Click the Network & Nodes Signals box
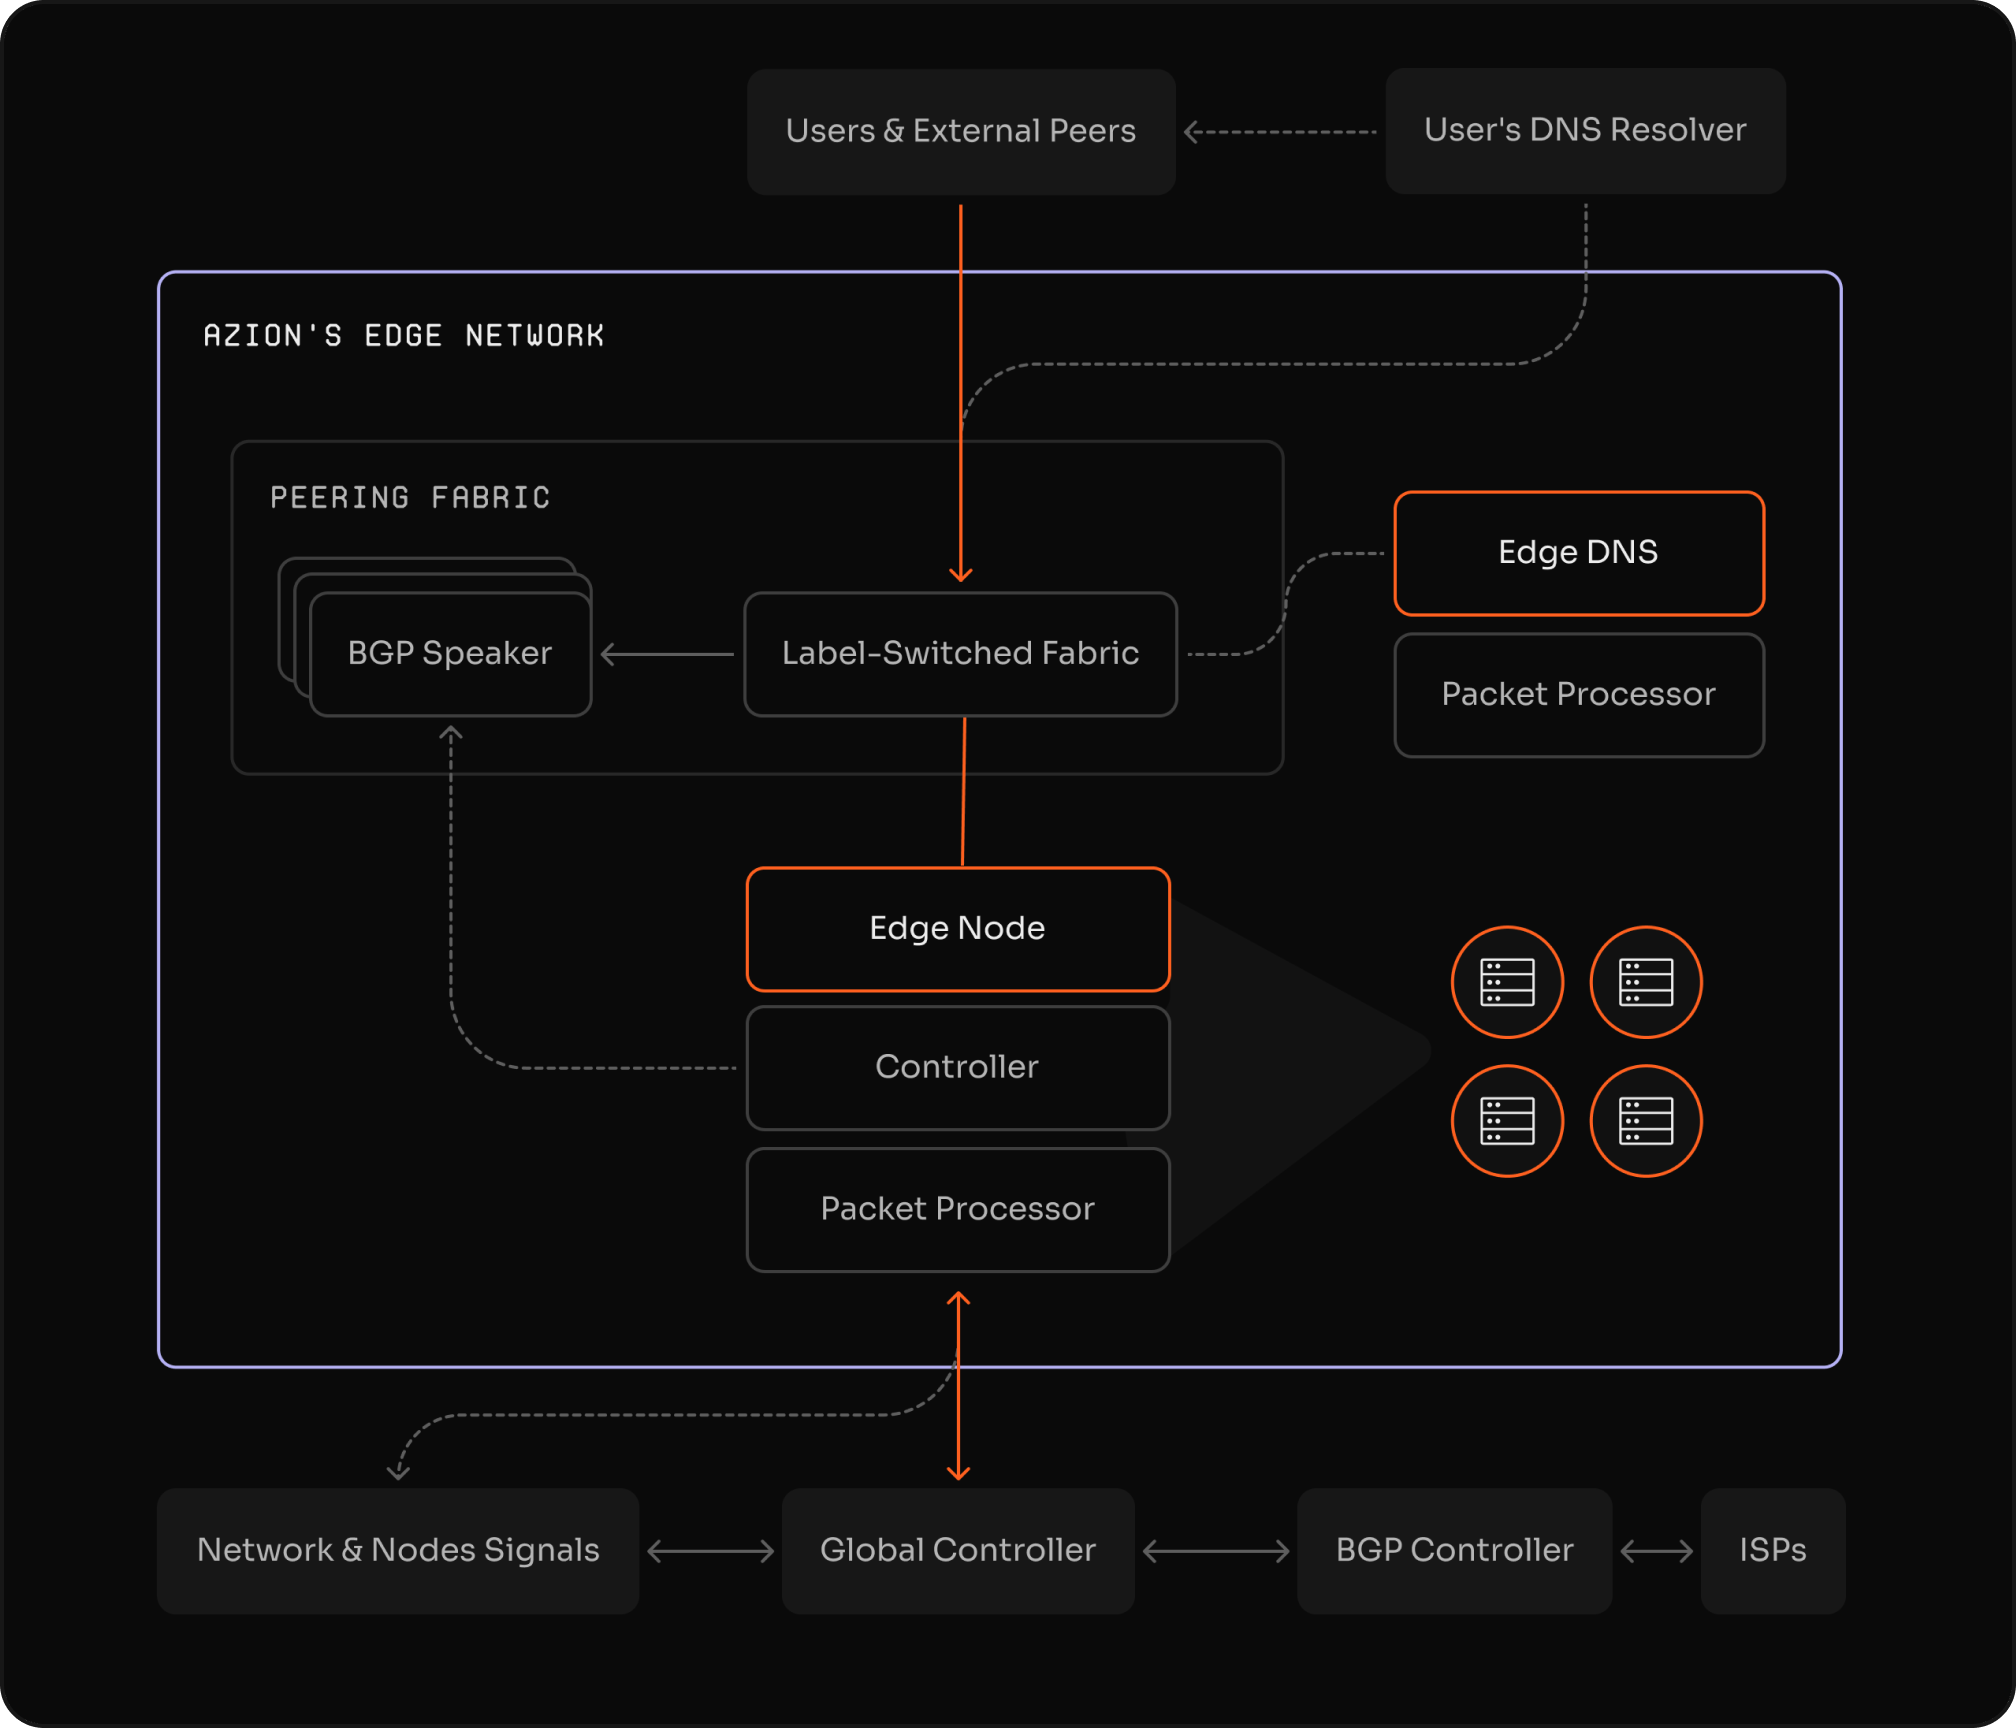Viewport: 2016px width, 1728px height. [x=398, y=1550]
